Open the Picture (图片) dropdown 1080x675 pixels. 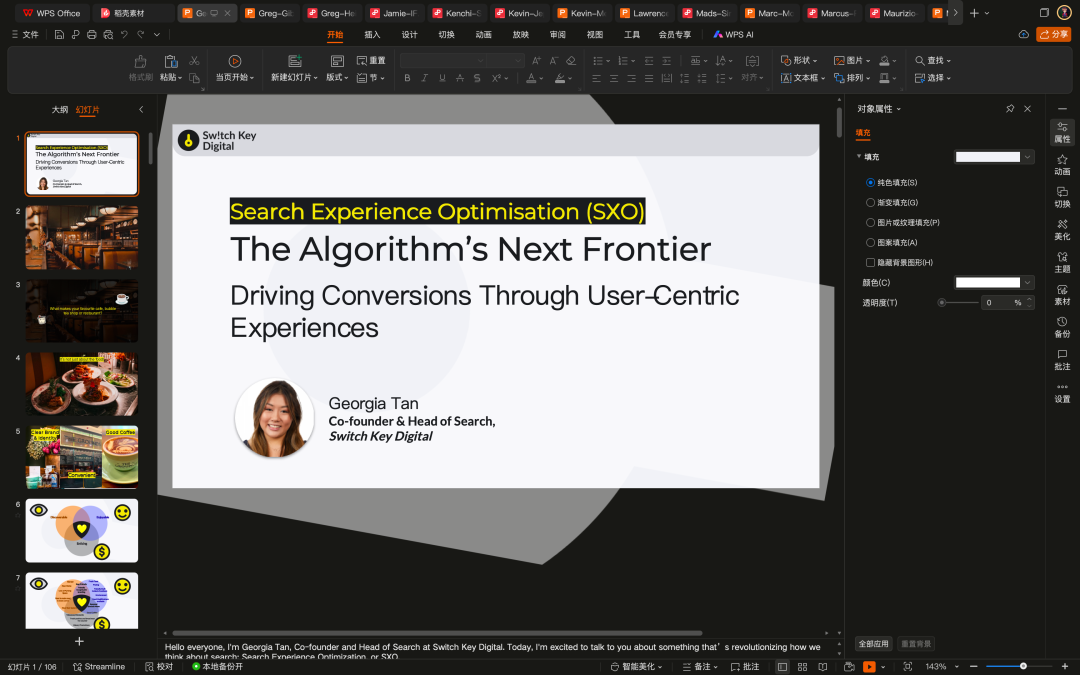(852, 61)
